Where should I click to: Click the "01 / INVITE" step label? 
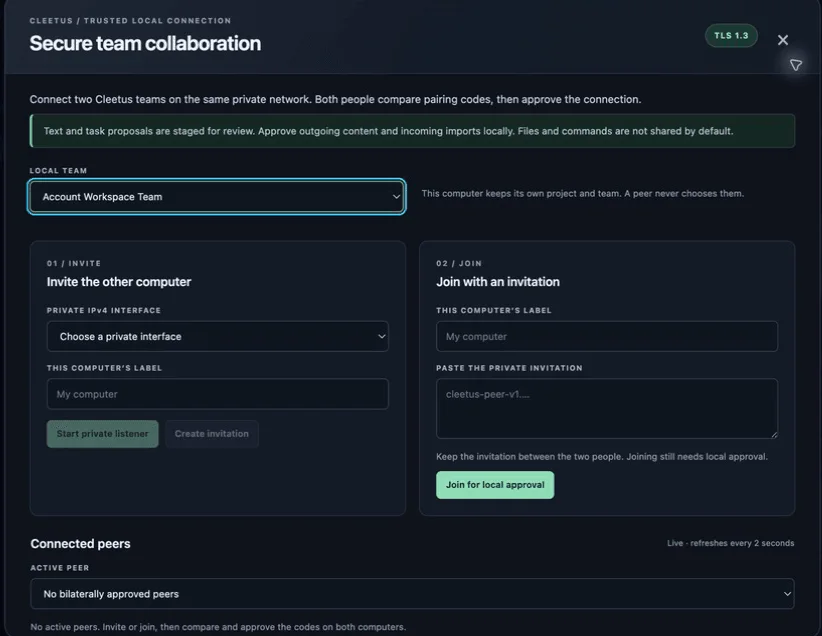coord(74,263)
